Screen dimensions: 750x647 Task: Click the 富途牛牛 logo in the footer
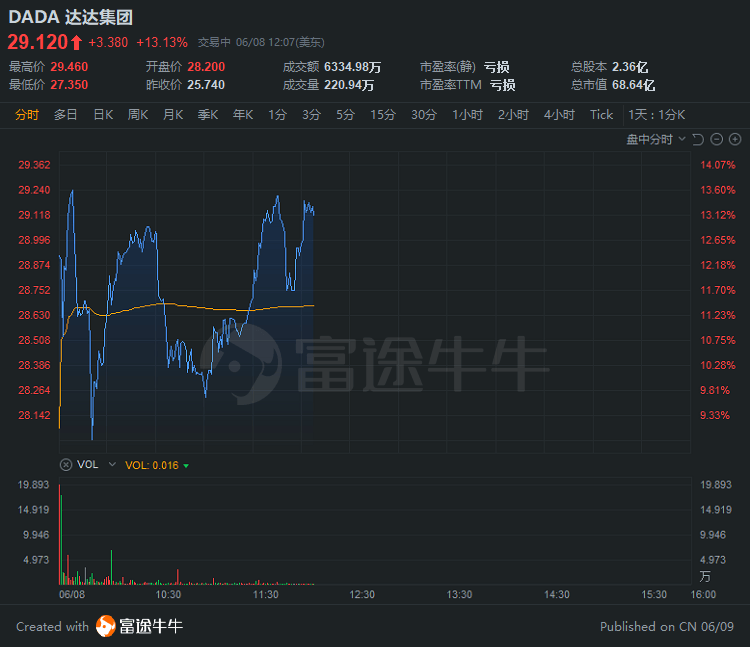[x=139, y=626]
